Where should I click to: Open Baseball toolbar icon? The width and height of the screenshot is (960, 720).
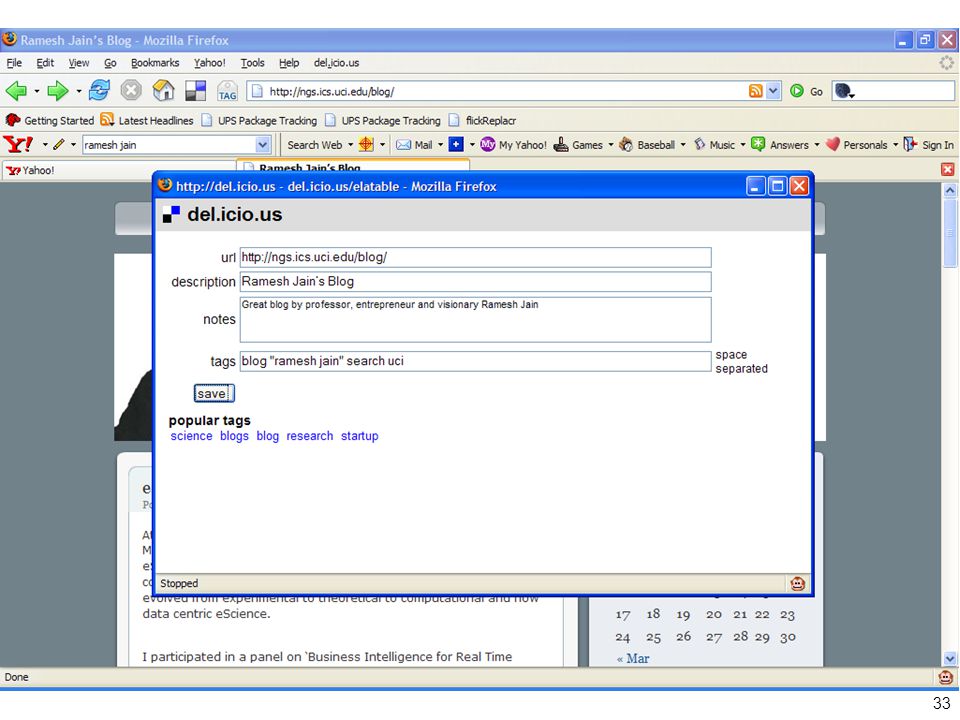pos(626,144)
